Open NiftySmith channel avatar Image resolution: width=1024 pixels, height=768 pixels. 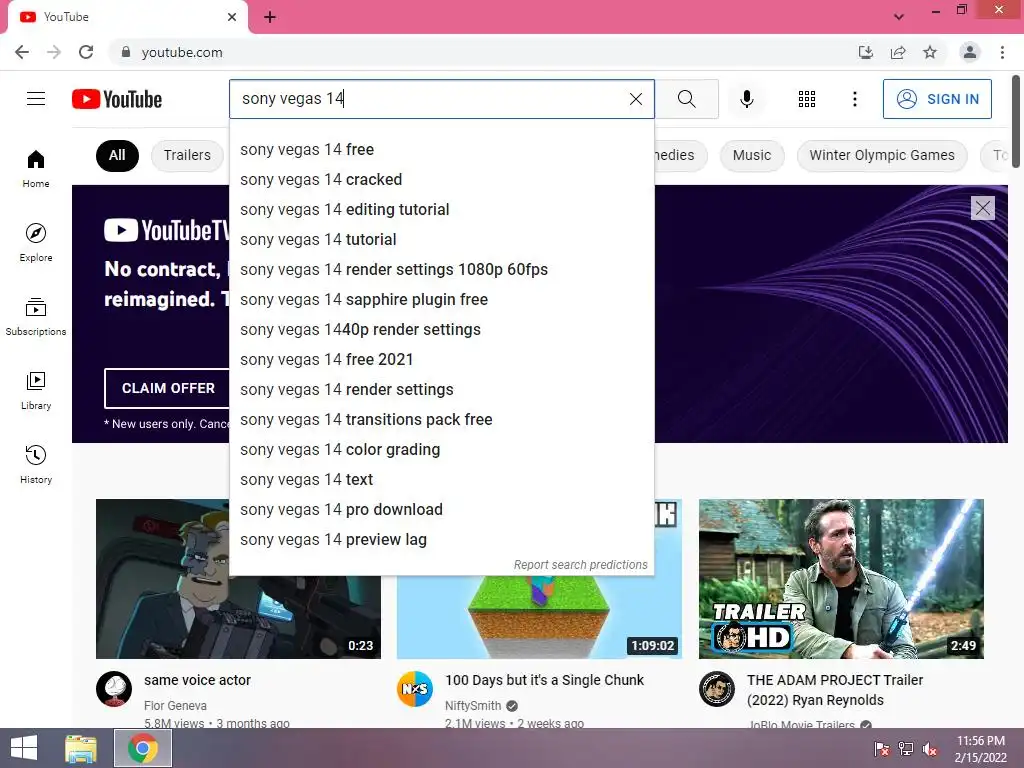point(415,689)
